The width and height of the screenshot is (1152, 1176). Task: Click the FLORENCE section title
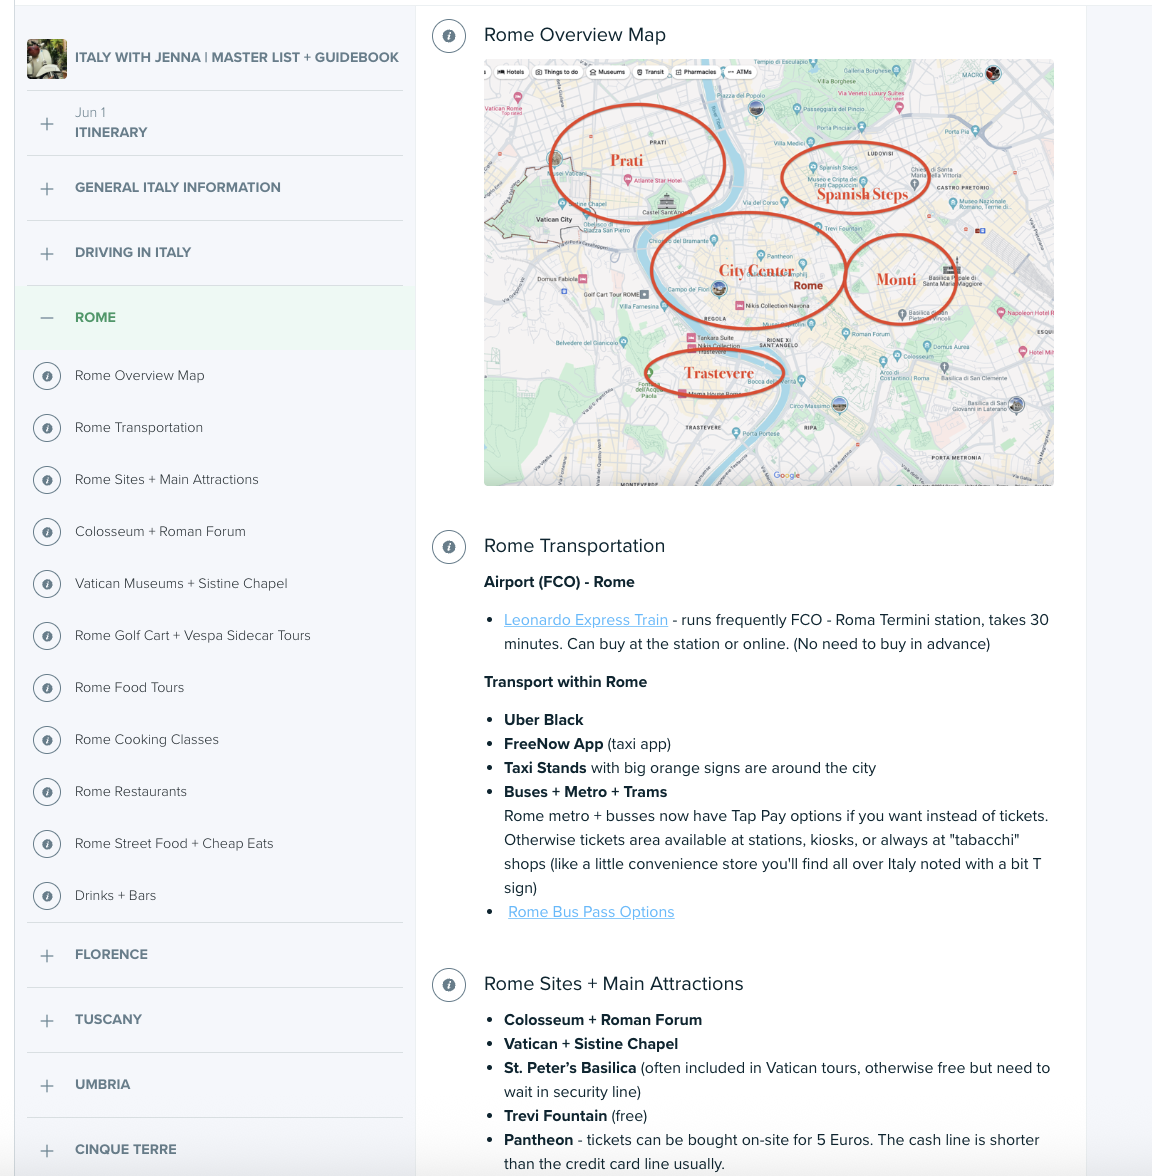[111, 954]
